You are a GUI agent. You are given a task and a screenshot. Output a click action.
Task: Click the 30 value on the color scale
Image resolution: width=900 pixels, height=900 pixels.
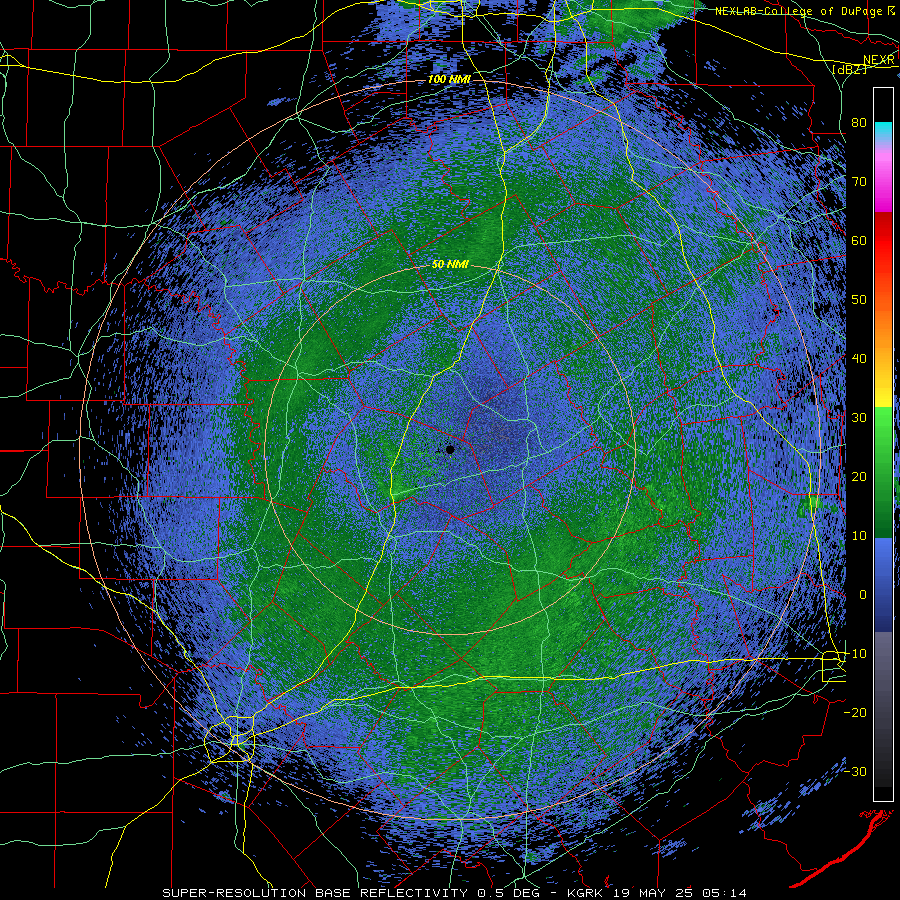click(859, 418)
